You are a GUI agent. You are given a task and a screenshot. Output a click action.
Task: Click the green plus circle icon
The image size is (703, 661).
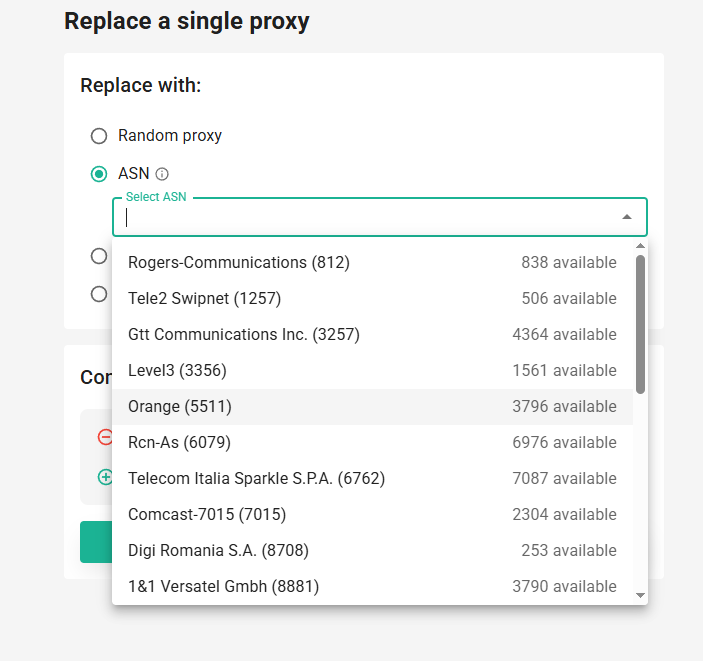click(105, 477)
